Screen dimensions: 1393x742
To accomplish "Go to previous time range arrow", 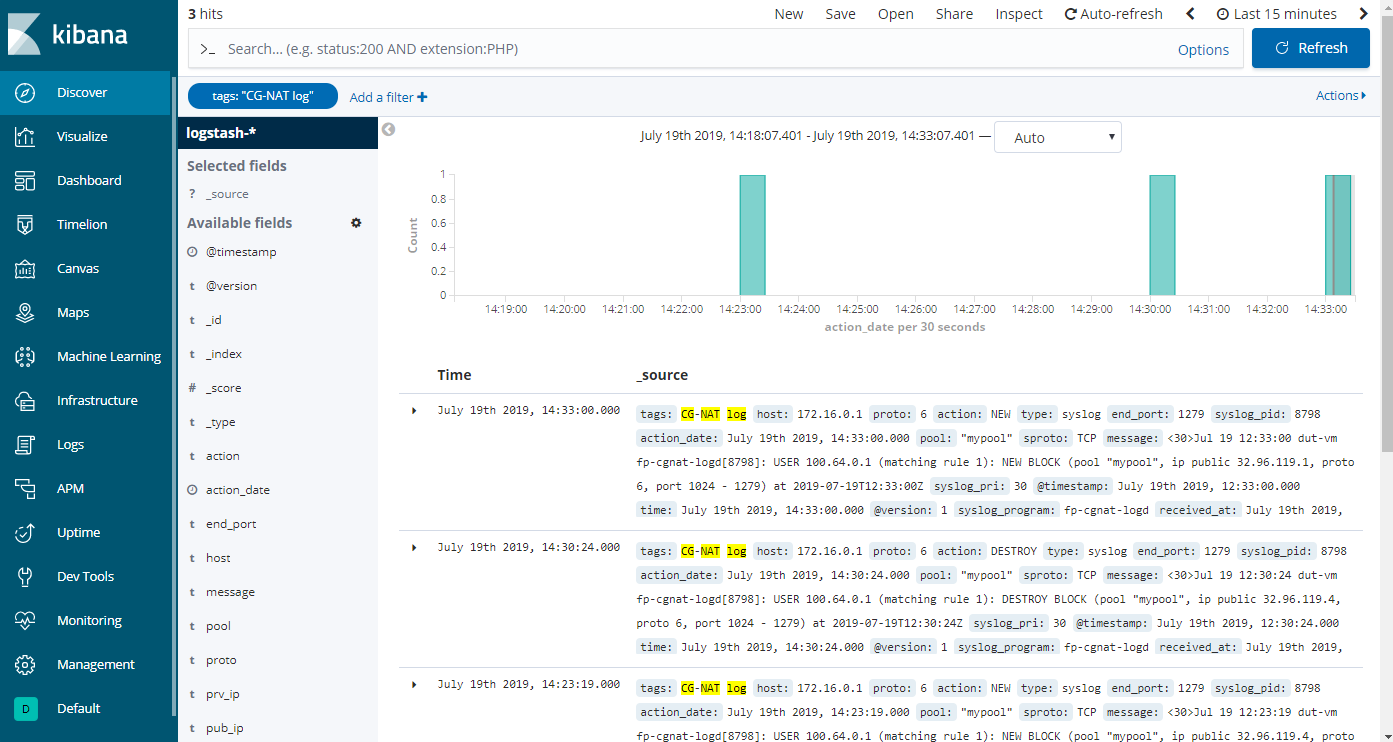I will click(1190, 14).
